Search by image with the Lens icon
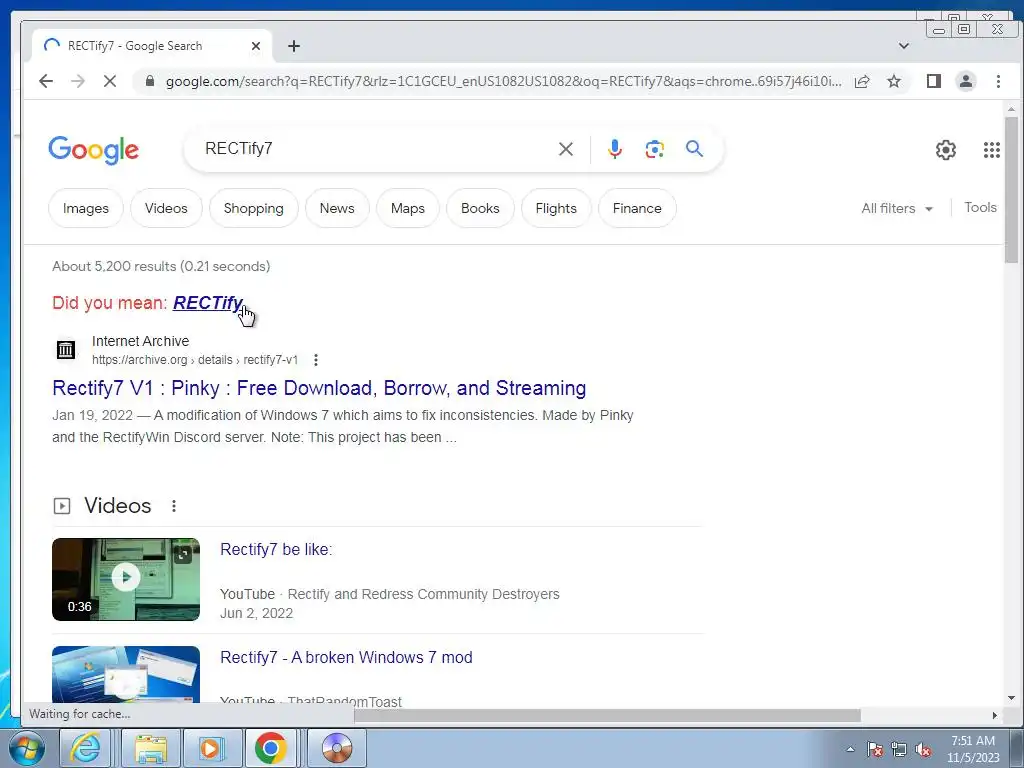Image resolution: width=1024 pixels, height=768 pixels. [x=654, y=149]
